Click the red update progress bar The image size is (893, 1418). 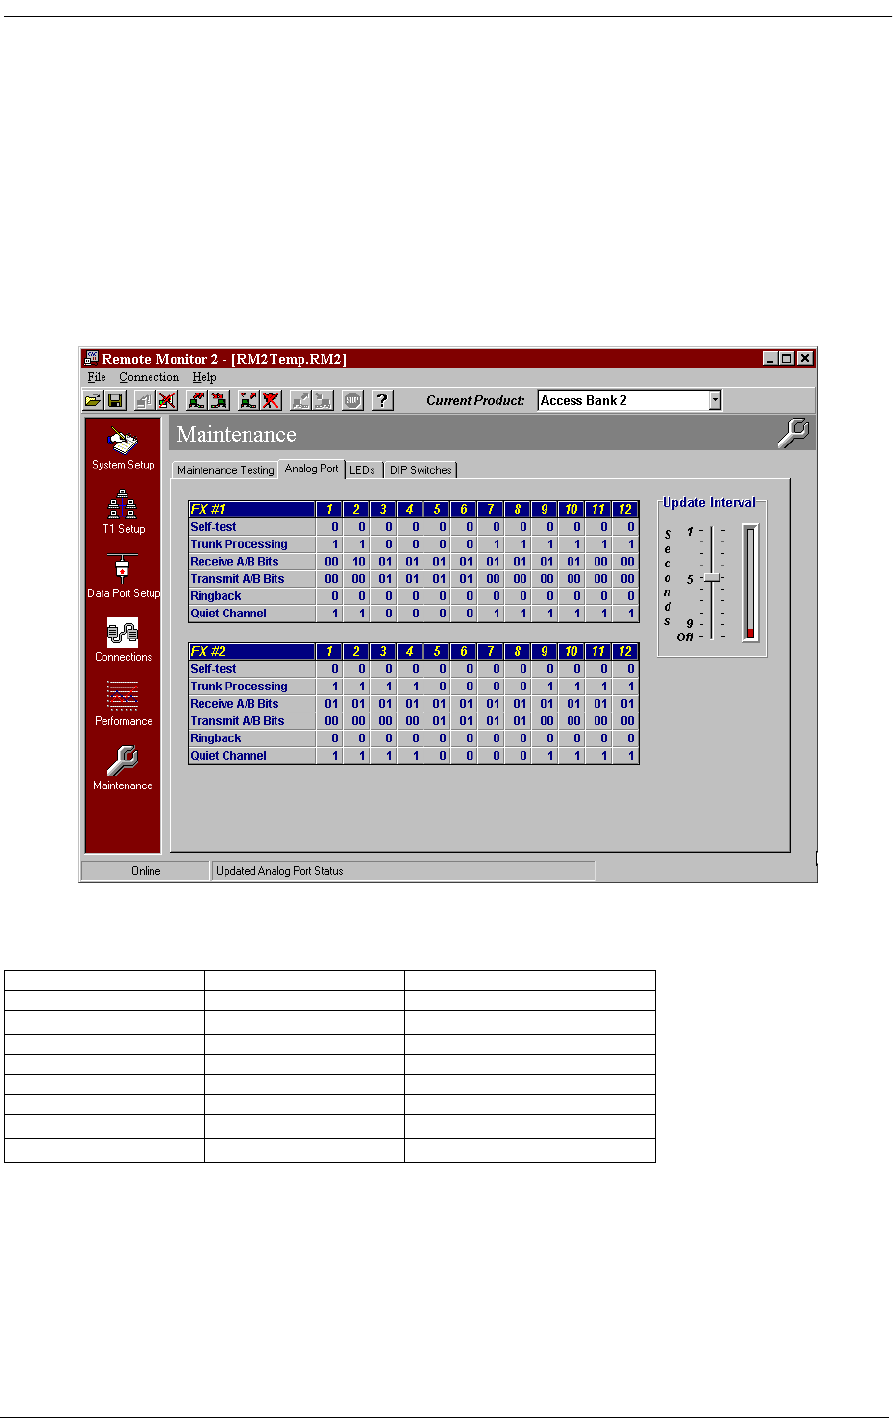(750, 582)
